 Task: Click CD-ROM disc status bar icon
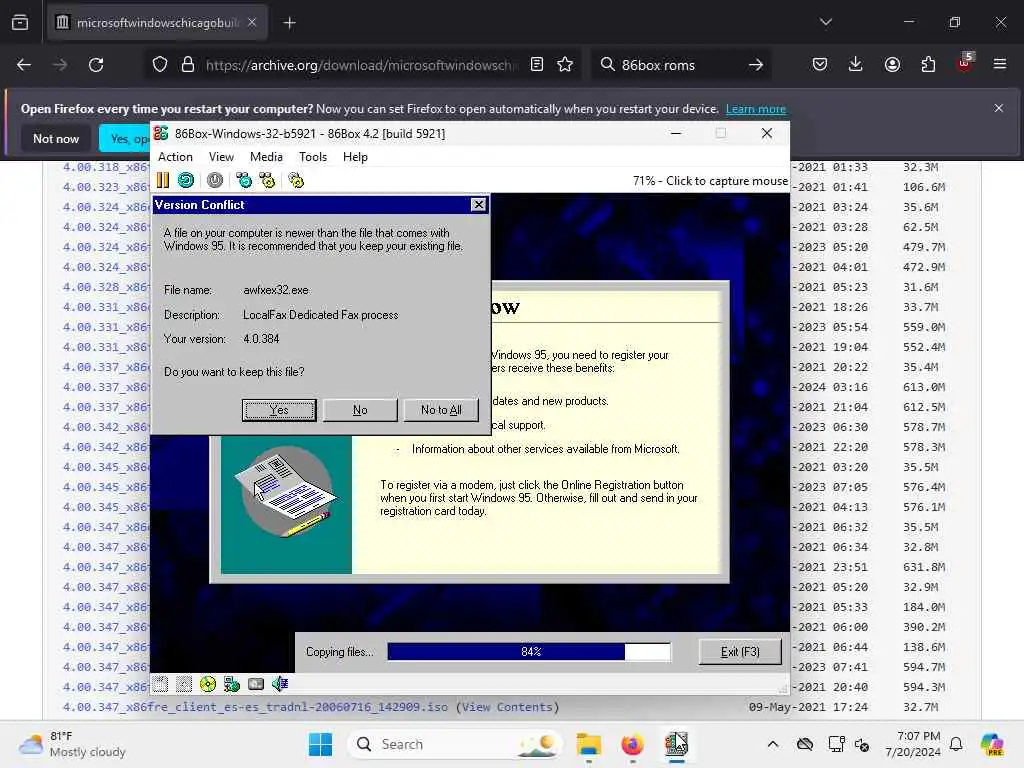[208, 684]
